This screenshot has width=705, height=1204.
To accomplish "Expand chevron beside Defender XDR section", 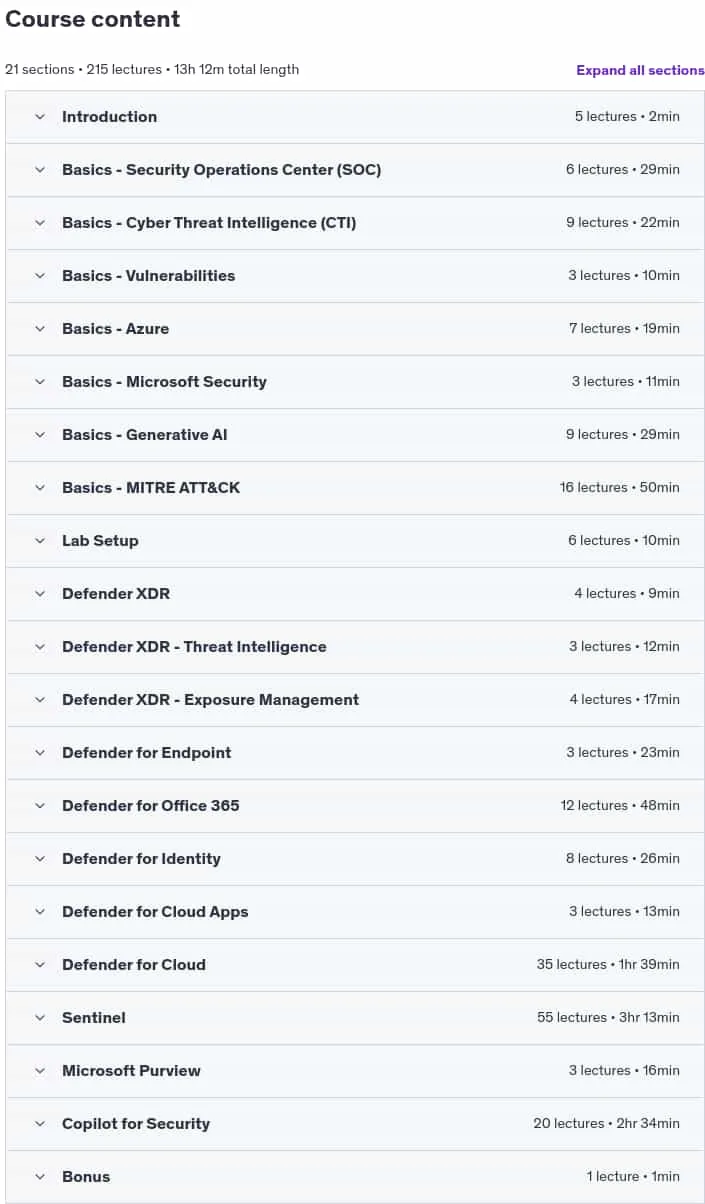I will 40,594.
